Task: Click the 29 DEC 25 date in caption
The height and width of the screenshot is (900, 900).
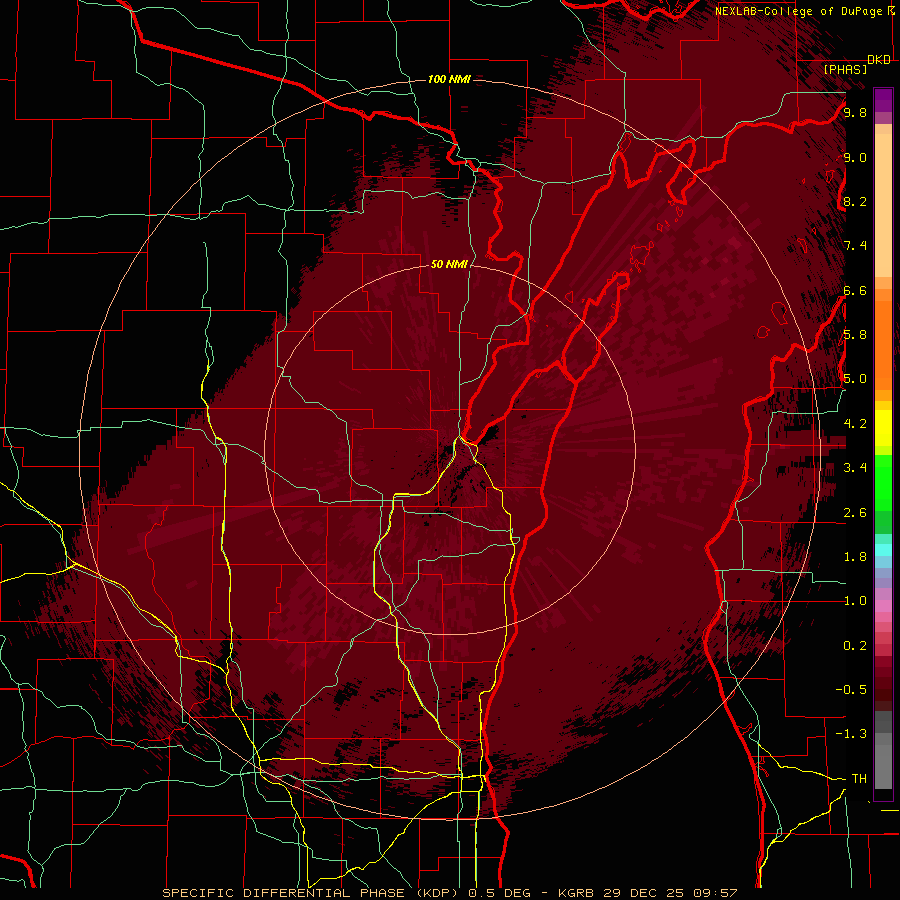Action: click(x=644, y=893)
